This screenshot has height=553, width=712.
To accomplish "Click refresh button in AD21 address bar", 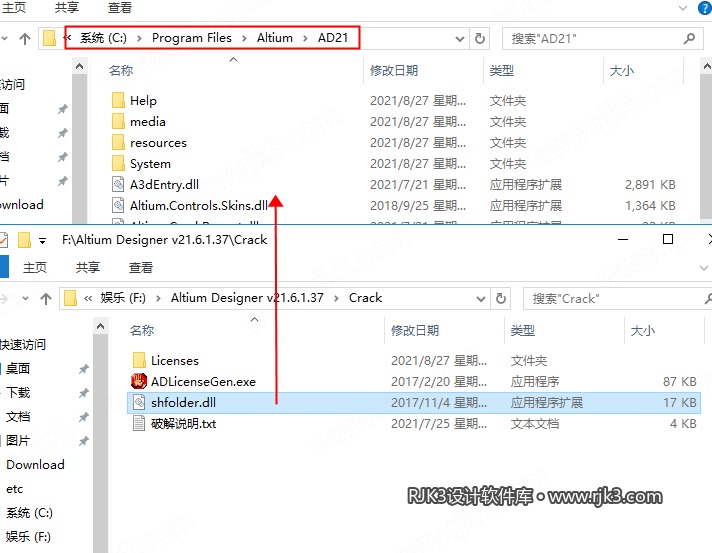I will pyautogui.click(x=480, y=38).
